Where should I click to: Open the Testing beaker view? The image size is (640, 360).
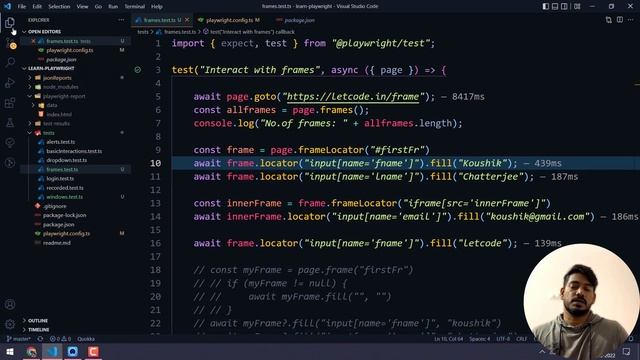coord(10,122)
